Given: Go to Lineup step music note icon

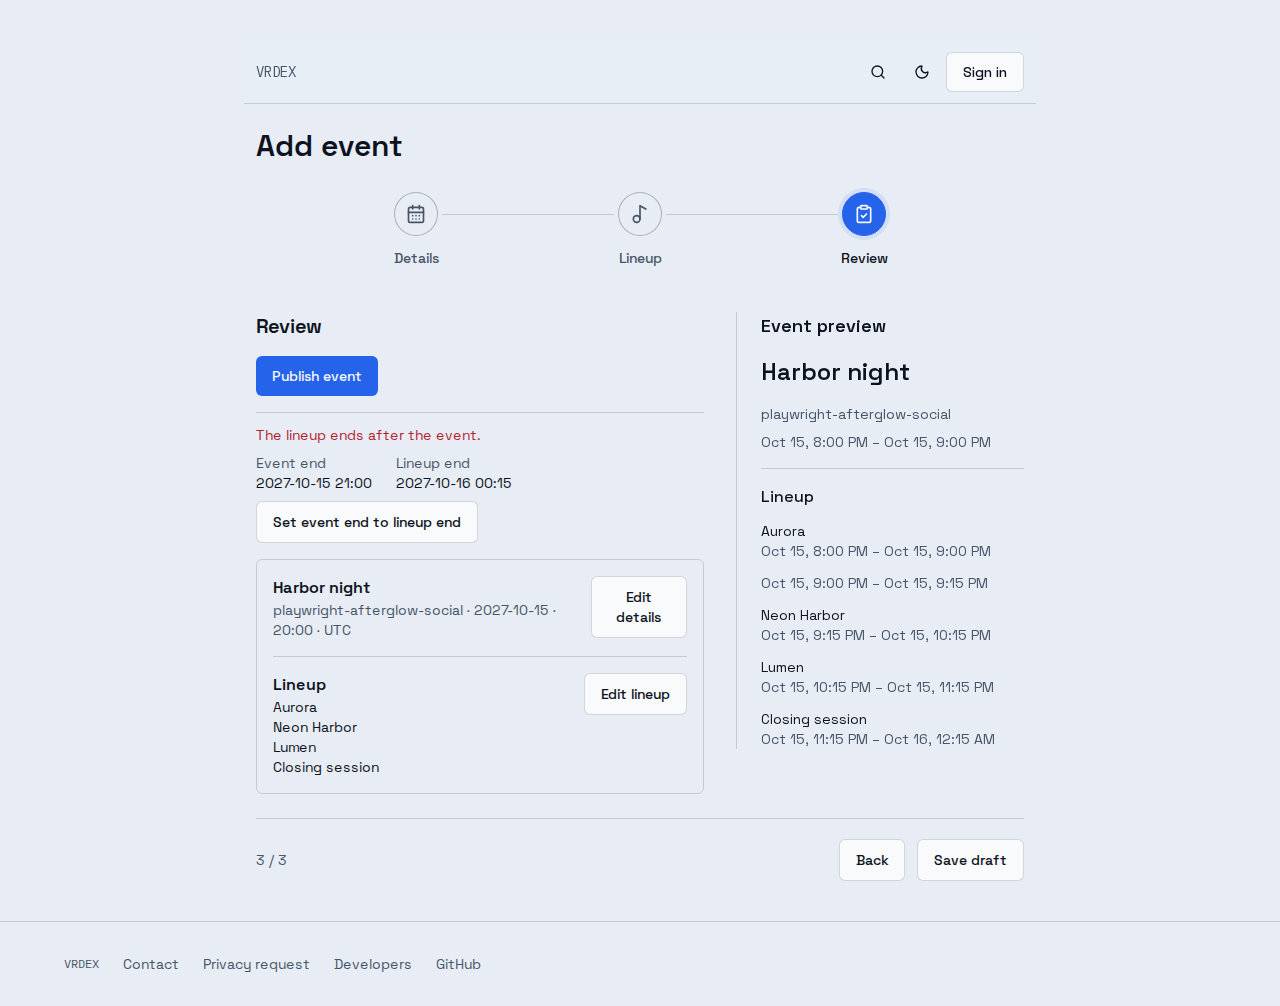Looking at the screenshot, I should (x=640, y=214).
